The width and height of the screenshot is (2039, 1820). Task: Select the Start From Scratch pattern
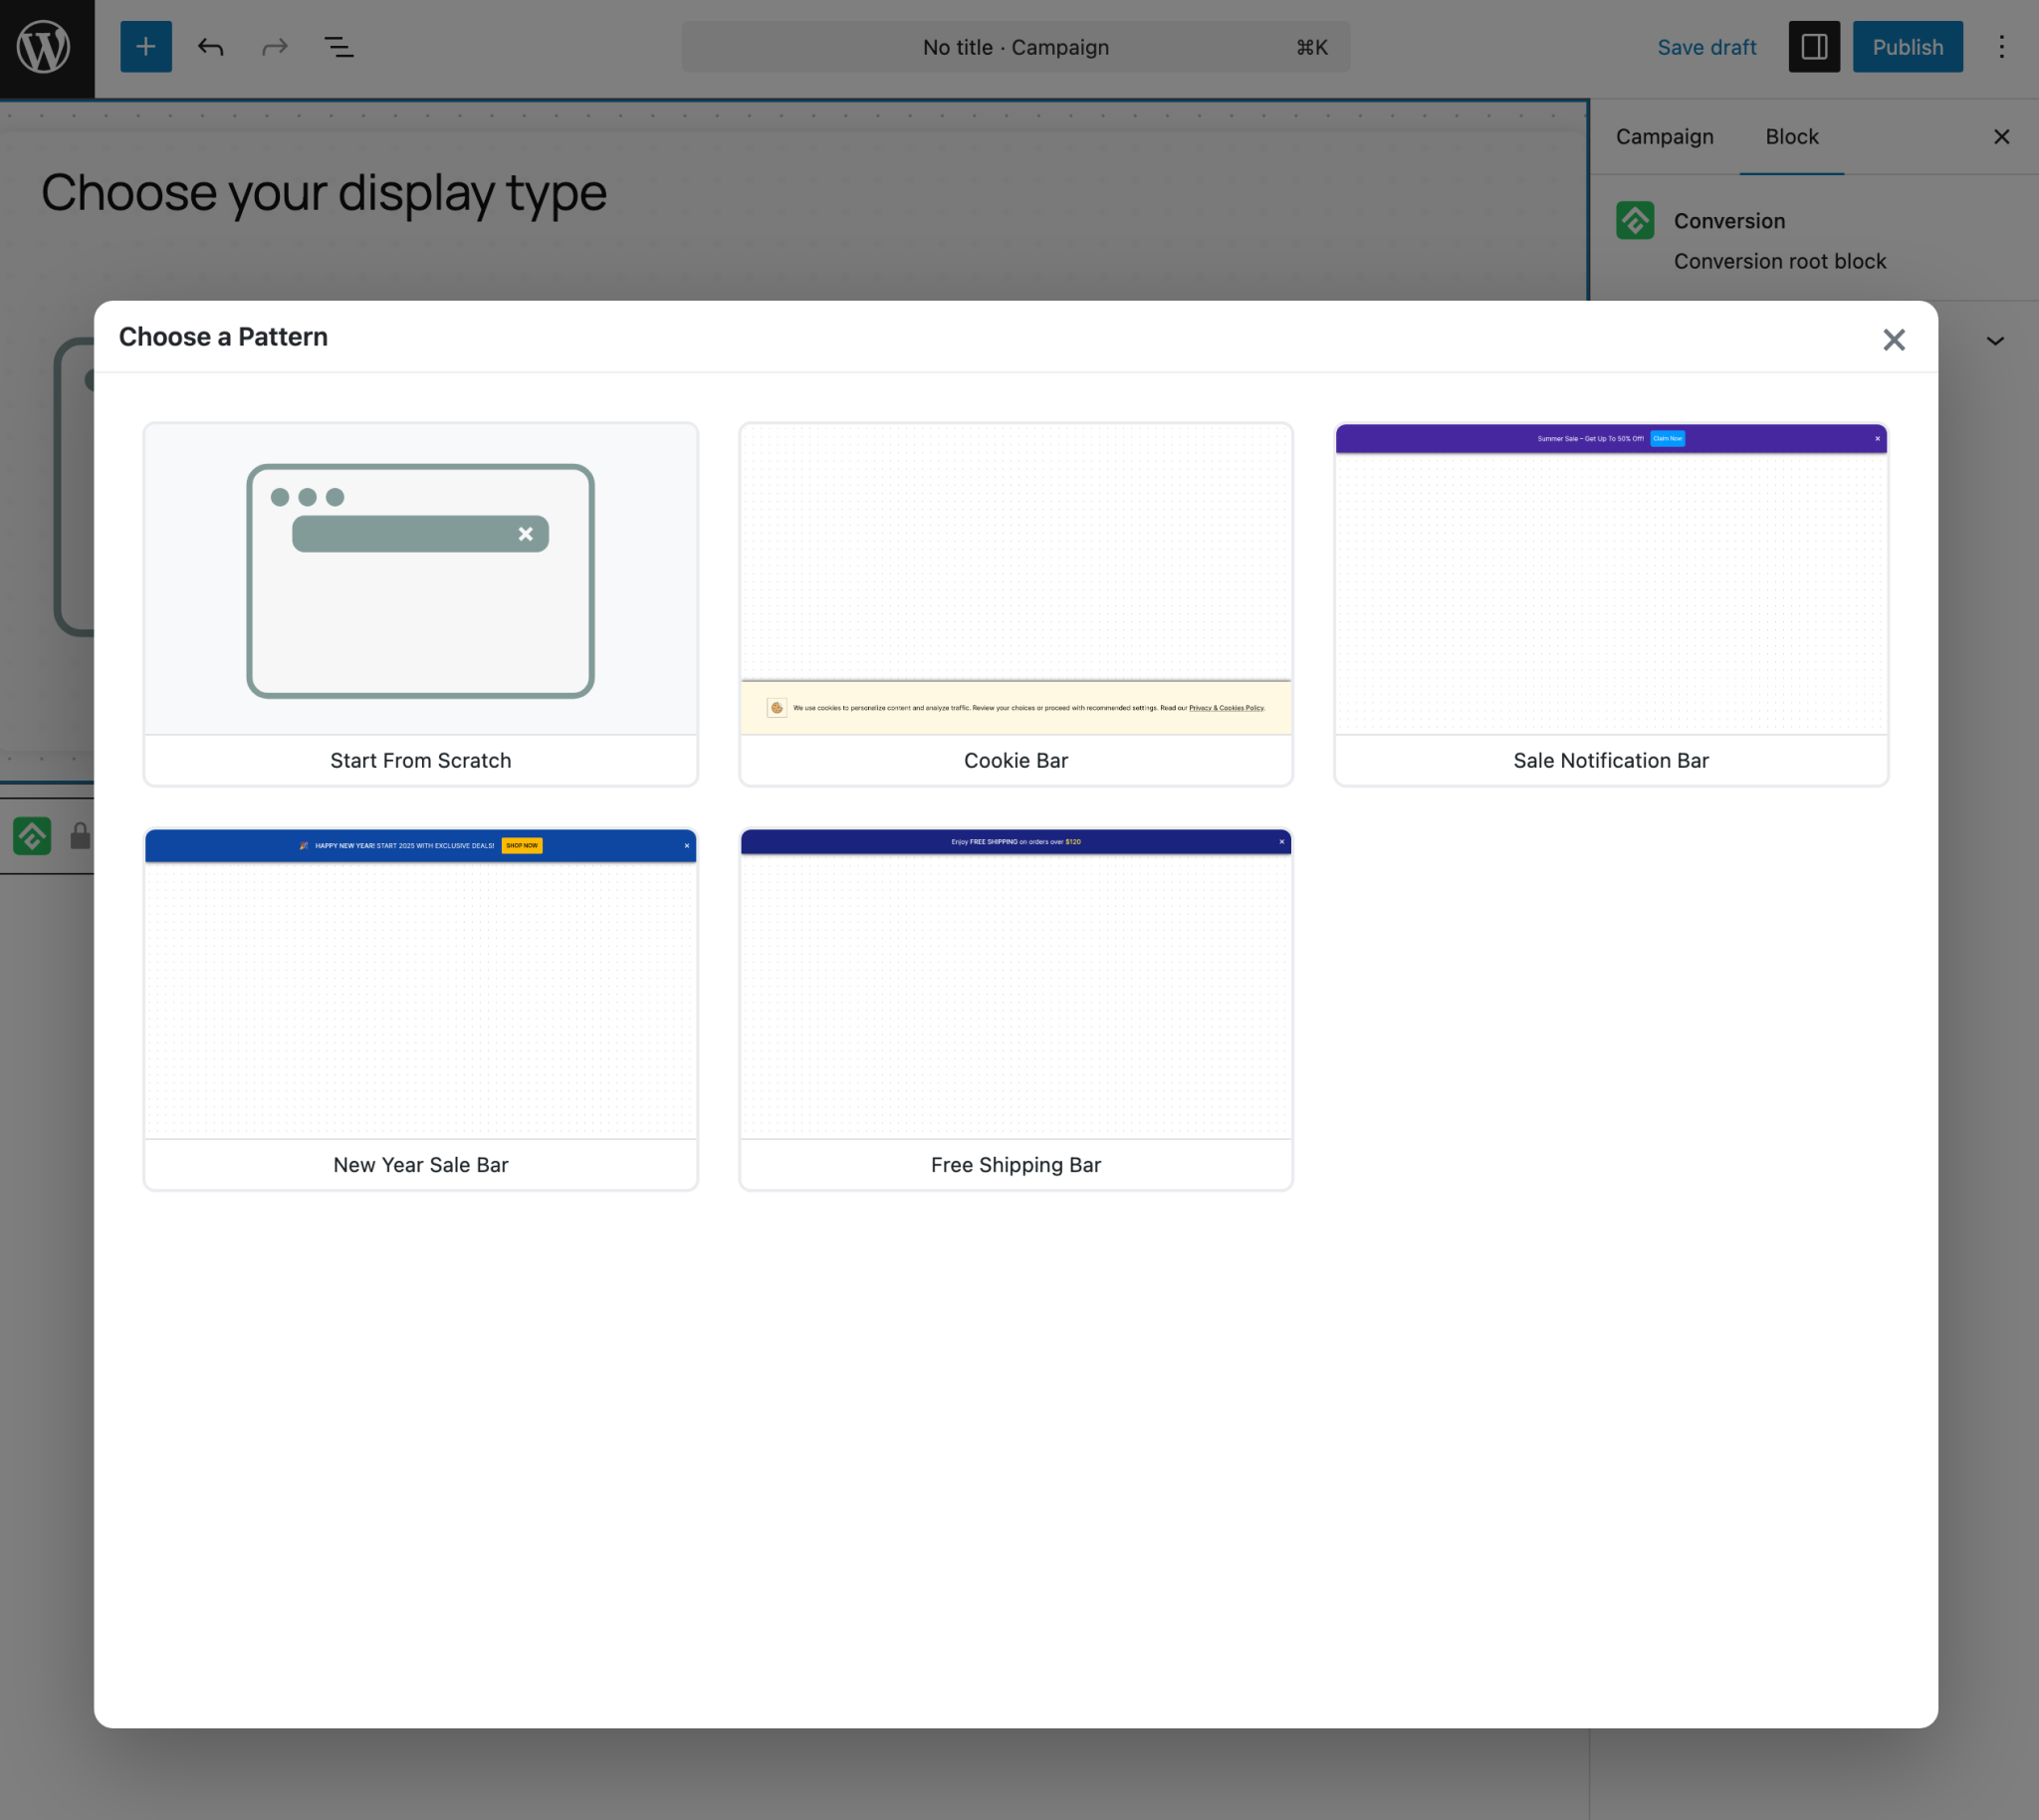tap(420, 604)
